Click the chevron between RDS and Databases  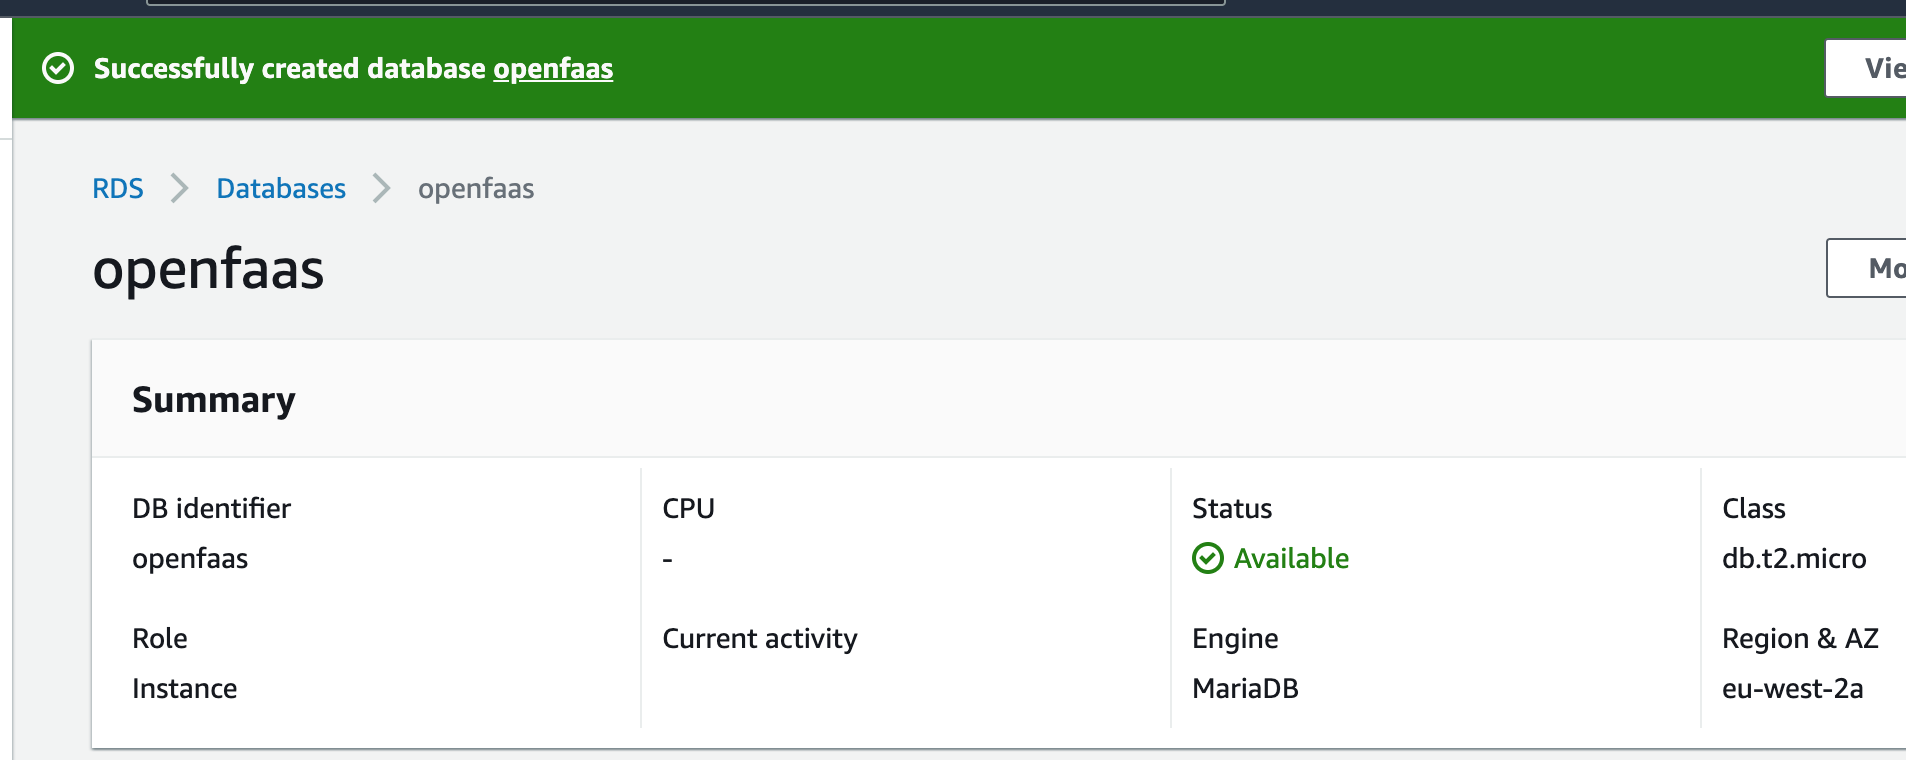coord(180,188)
